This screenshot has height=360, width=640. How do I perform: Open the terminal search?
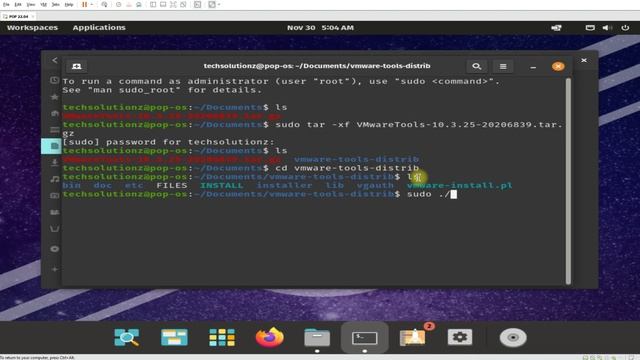click(x=476, y=66)
